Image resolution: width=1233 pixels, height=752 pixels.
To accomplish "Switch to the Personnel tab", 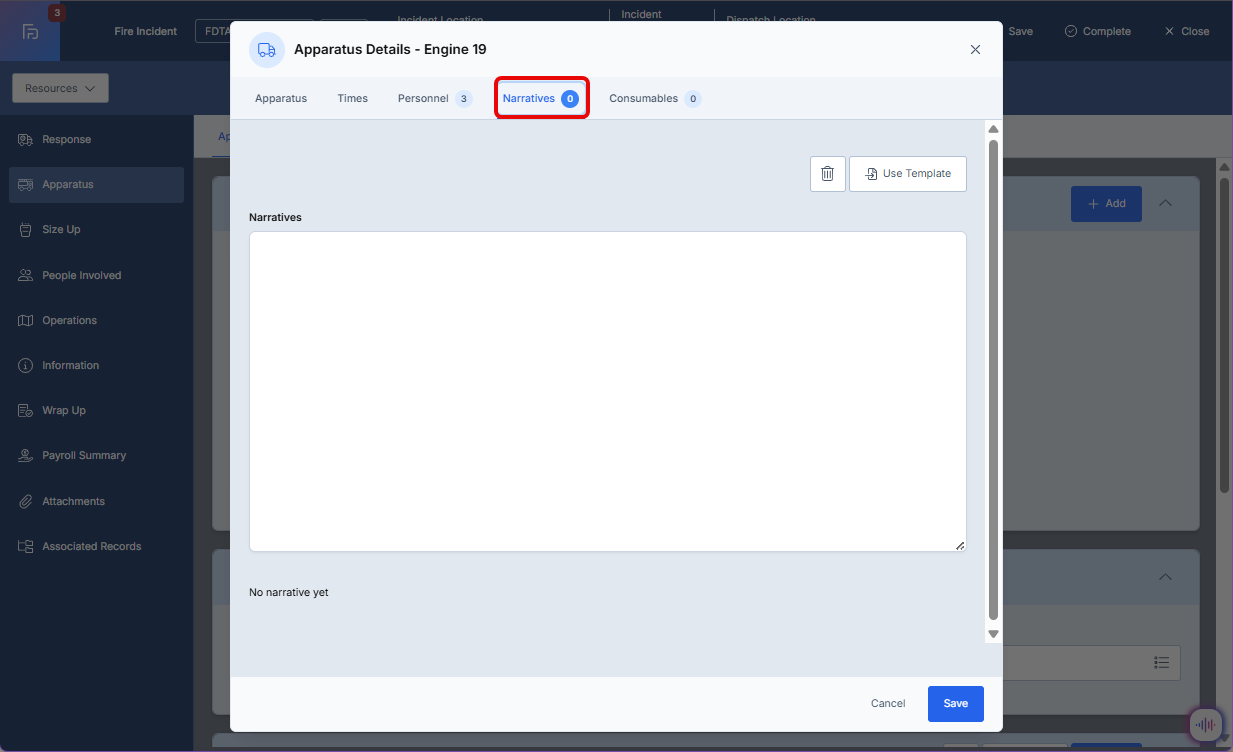I will (x=435, y=99).
